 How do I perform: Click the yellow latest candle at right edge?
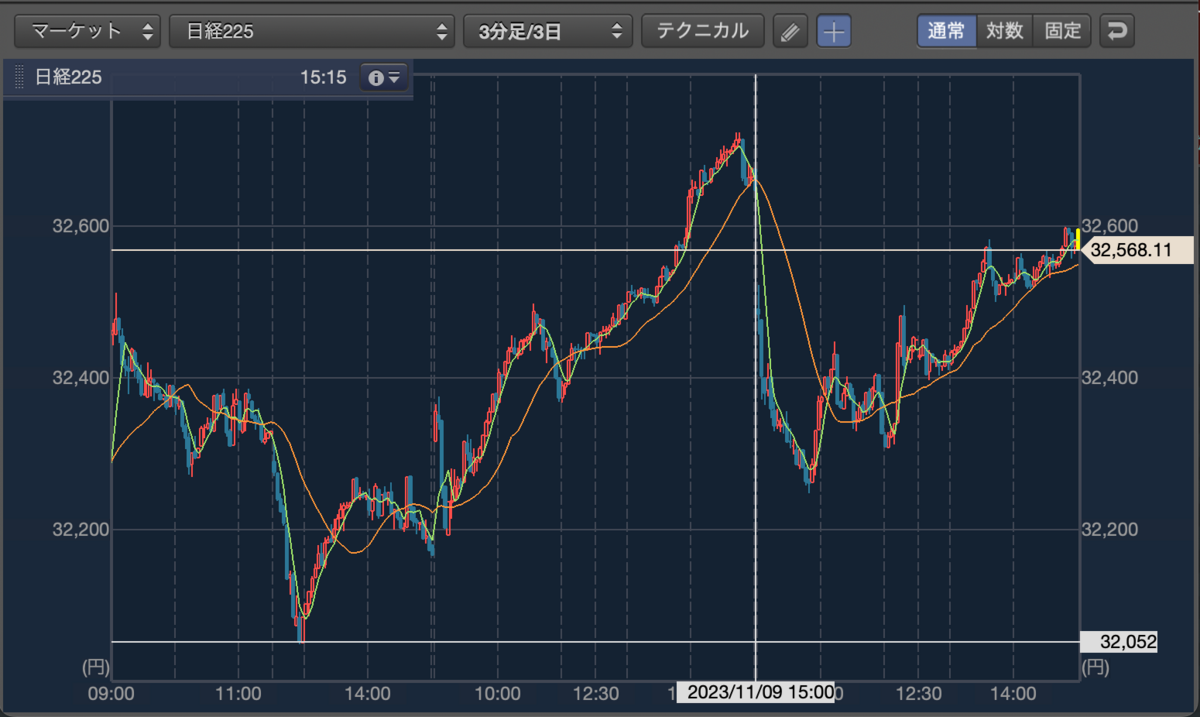point(1077,238)
